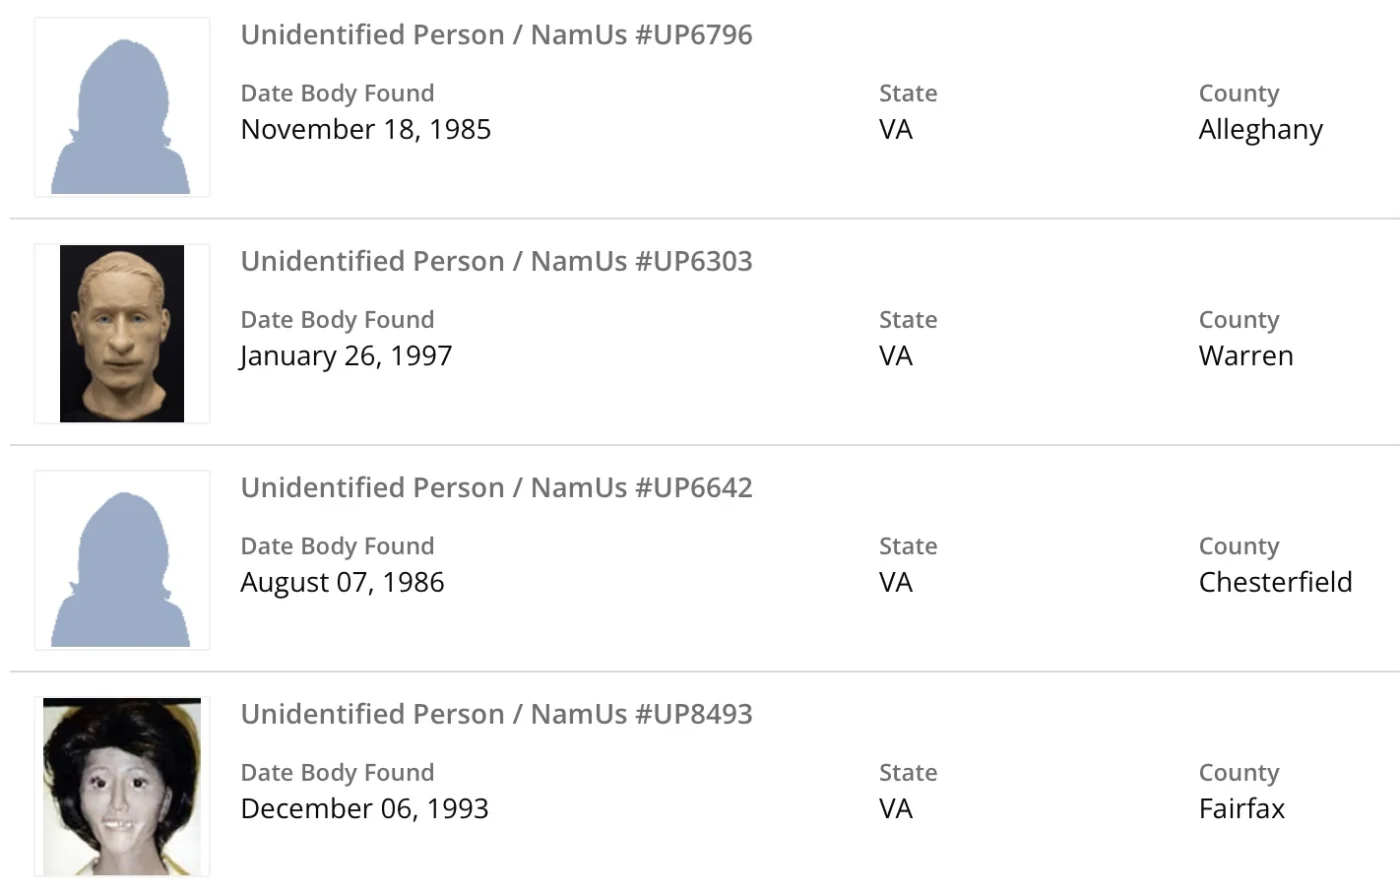This screenshot has height=894, width=1400.
Task: Select the Fairfax county value
Action: point(1241,809)
